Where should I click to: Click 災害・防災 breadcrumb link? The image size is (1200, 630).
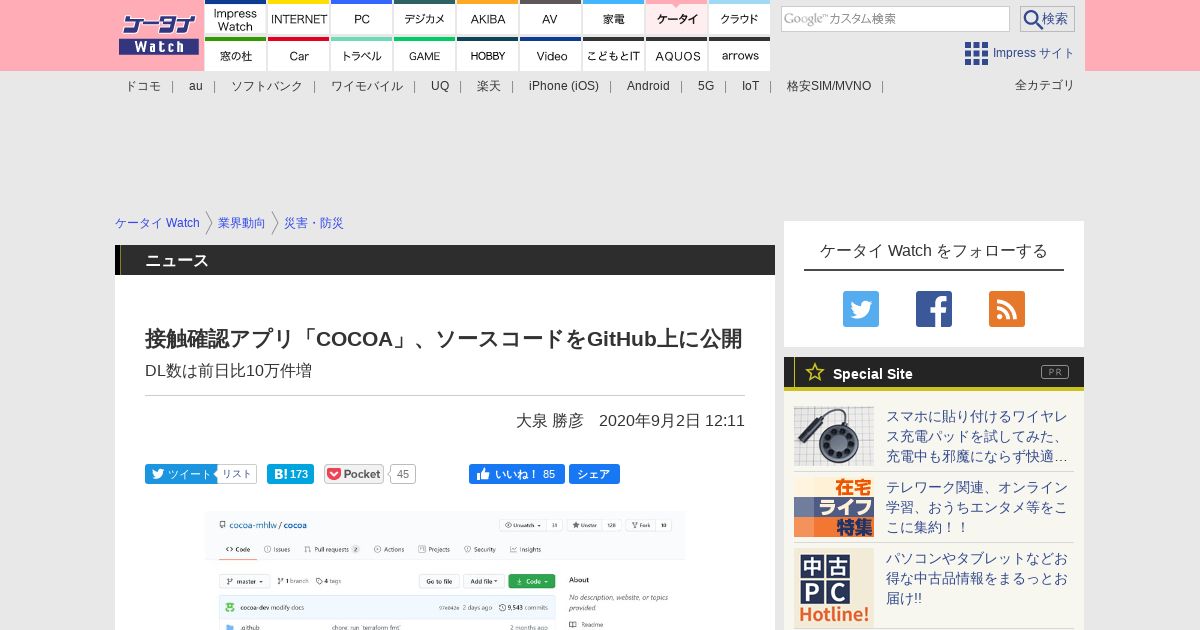click(x=314, y=223)
